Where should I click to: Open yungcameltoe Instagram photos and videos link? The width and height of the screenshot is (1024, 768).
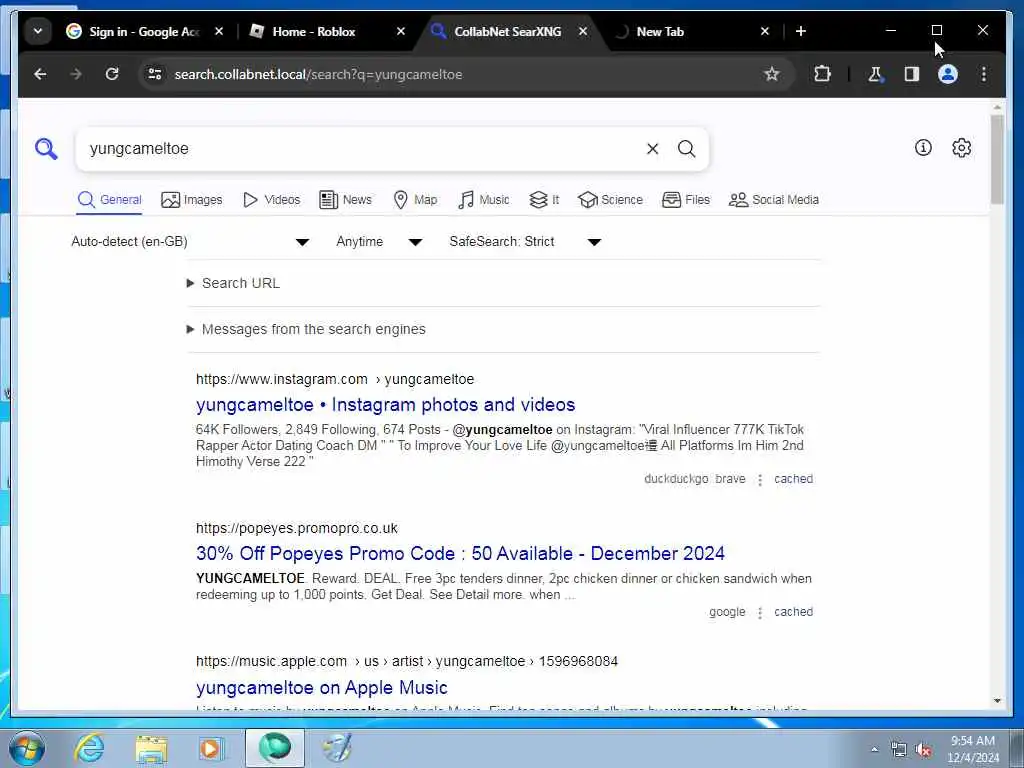coord(385,405)
